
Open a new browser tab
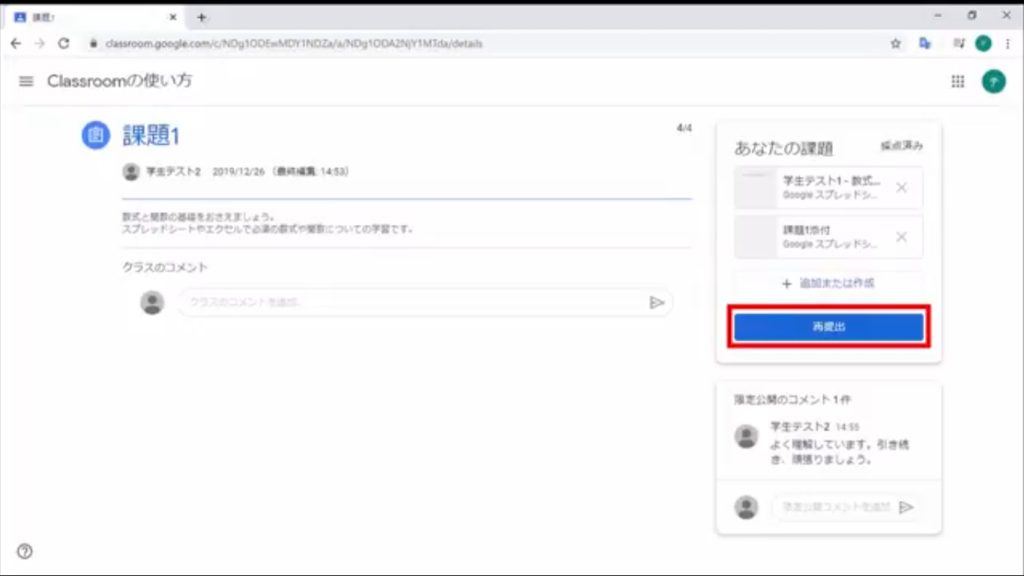click(201, 18)
